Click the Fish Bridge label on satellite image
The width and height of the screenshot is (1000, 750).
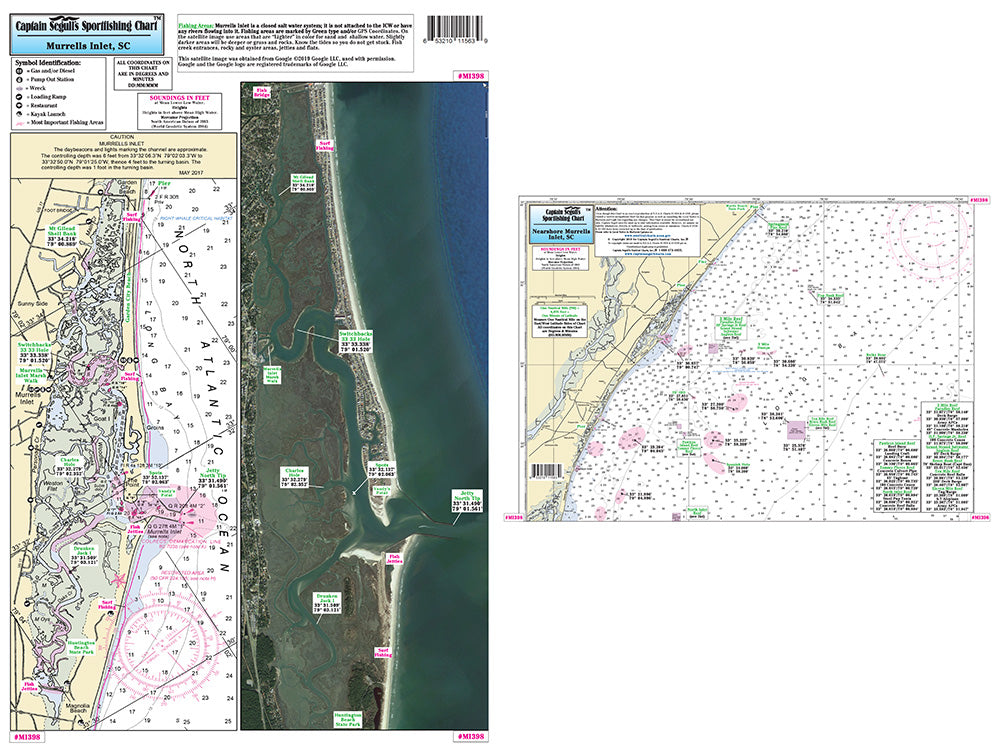262,93
